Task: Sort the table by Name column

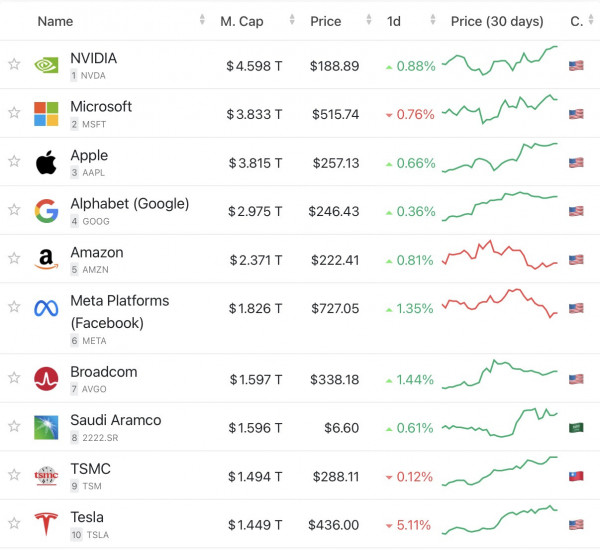Action: pos(55,21)
